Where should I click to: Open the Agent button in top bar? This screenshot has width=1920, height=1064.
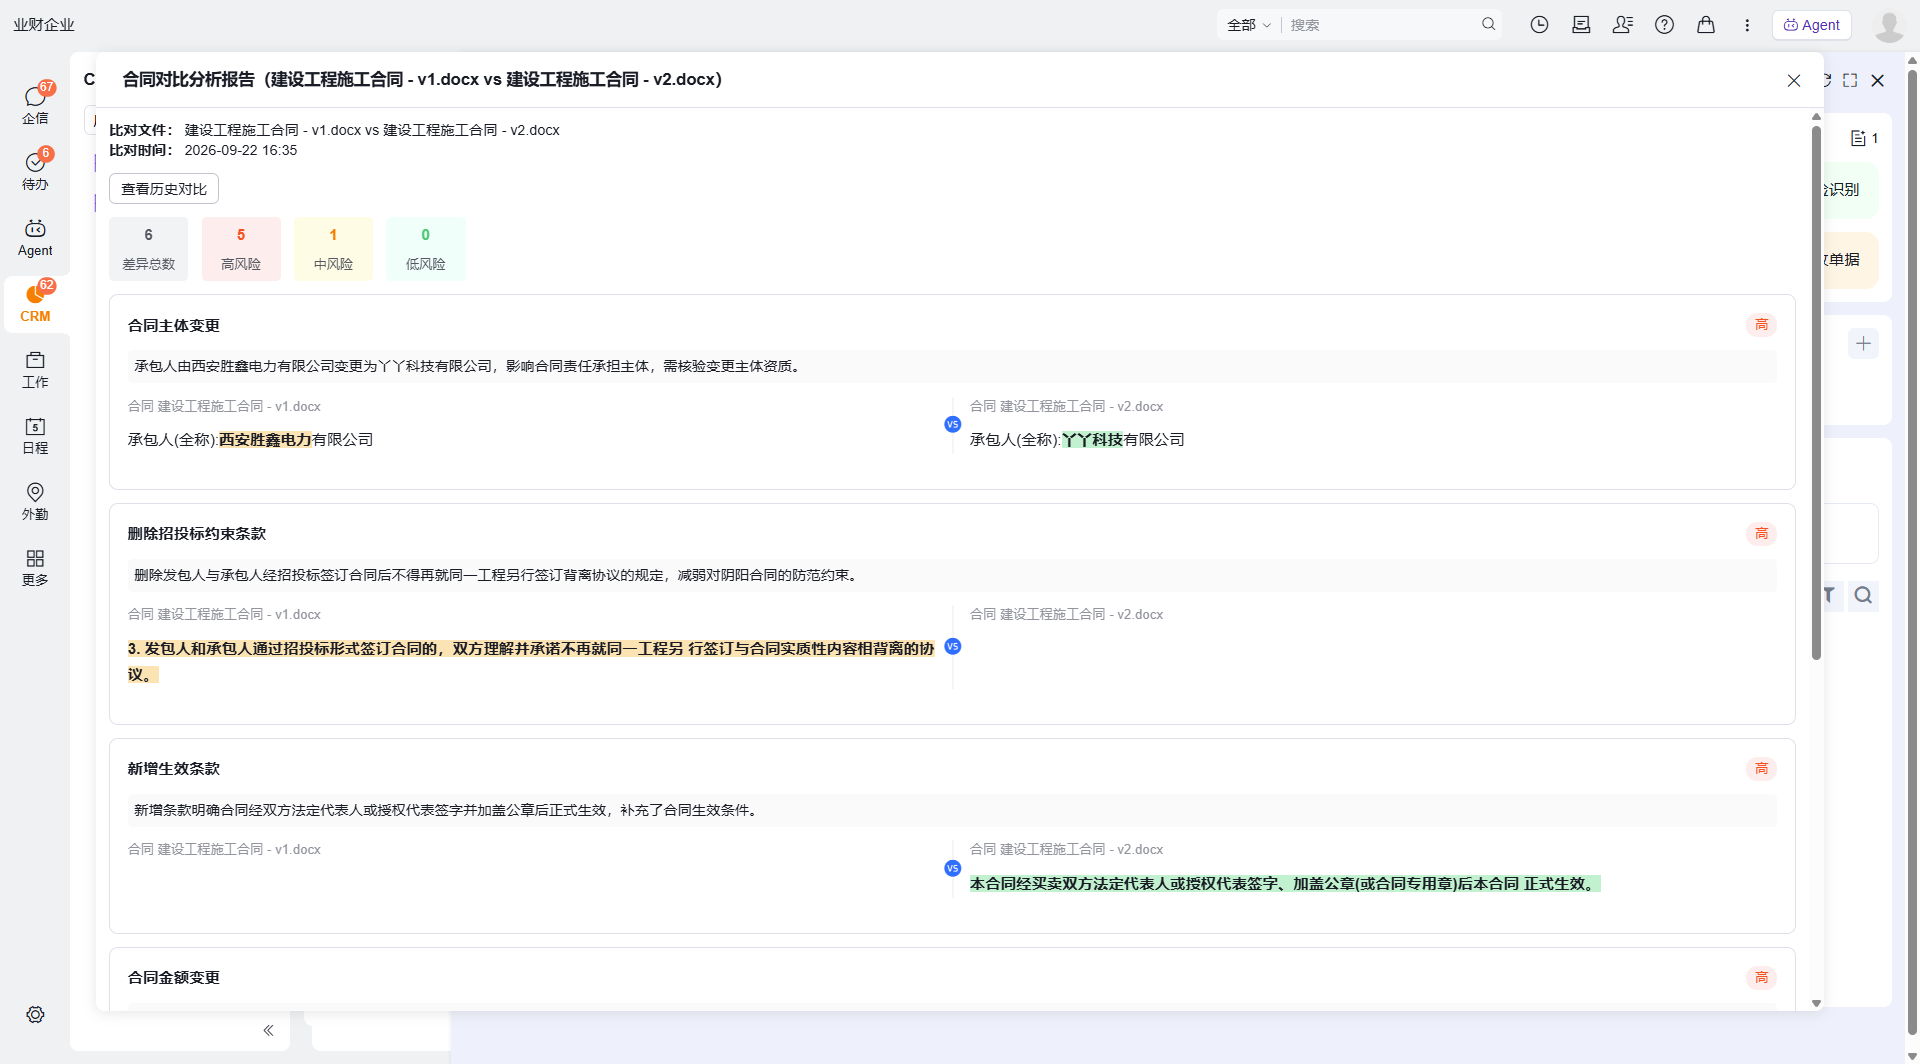(x=1812, y=25)
